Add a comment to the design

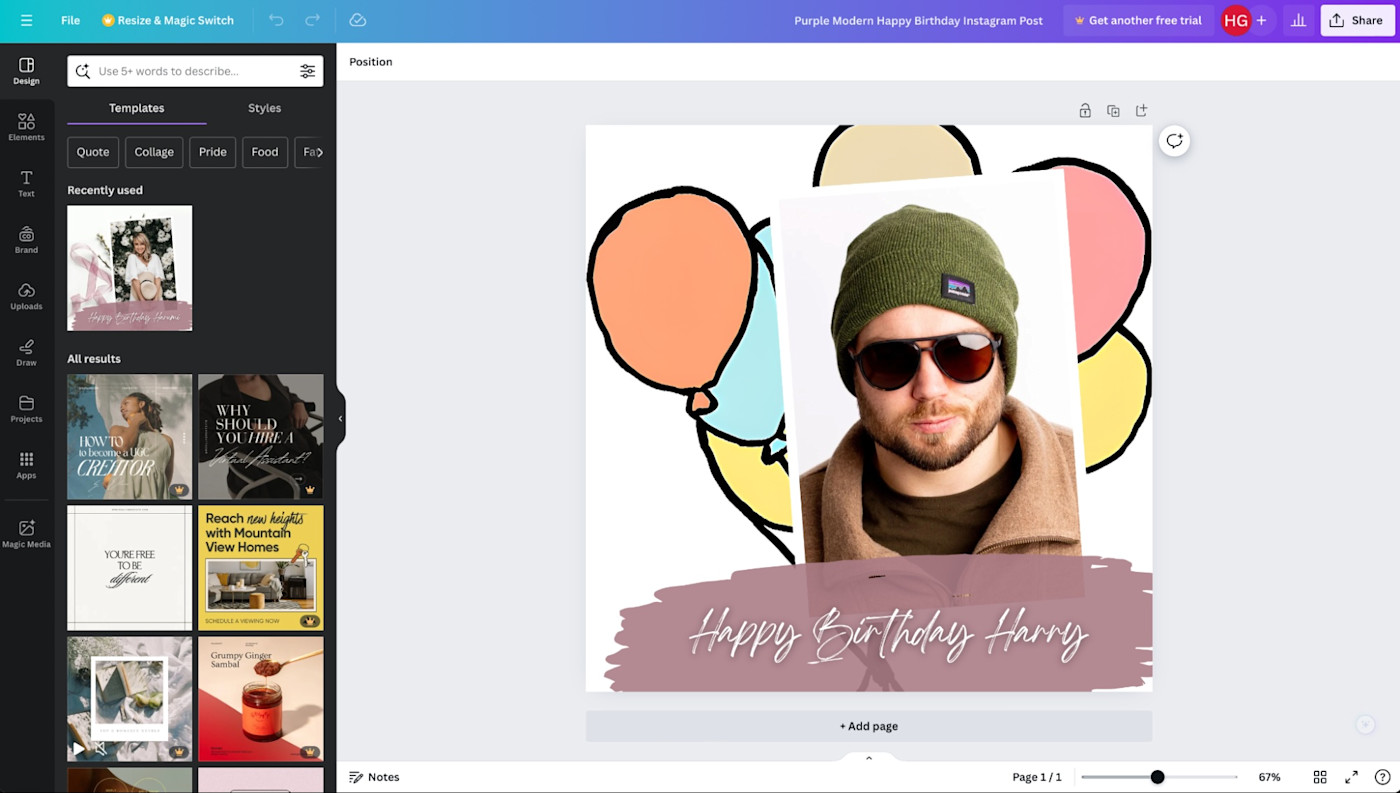pos(1174,141)
